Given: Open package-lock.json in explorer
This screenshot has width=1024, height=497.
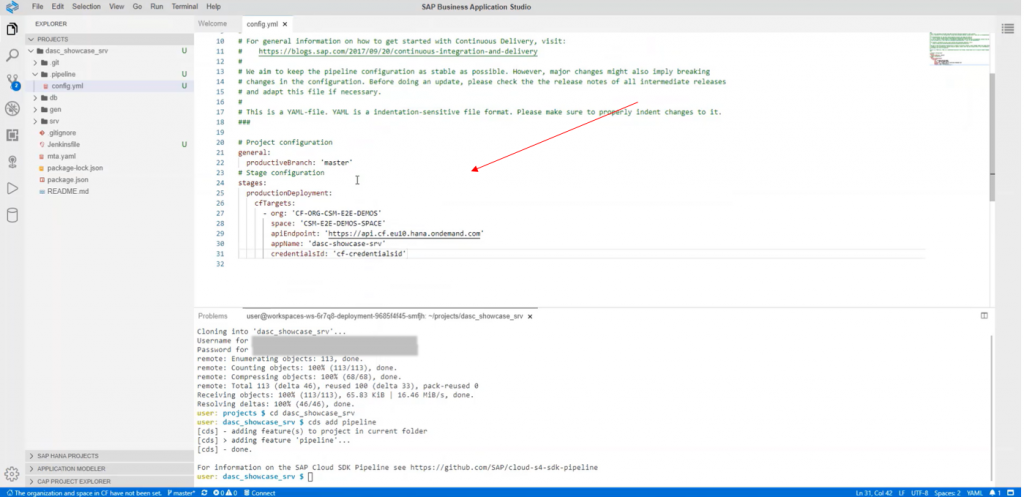Looking at the screenshot, I should click(74, 168).
